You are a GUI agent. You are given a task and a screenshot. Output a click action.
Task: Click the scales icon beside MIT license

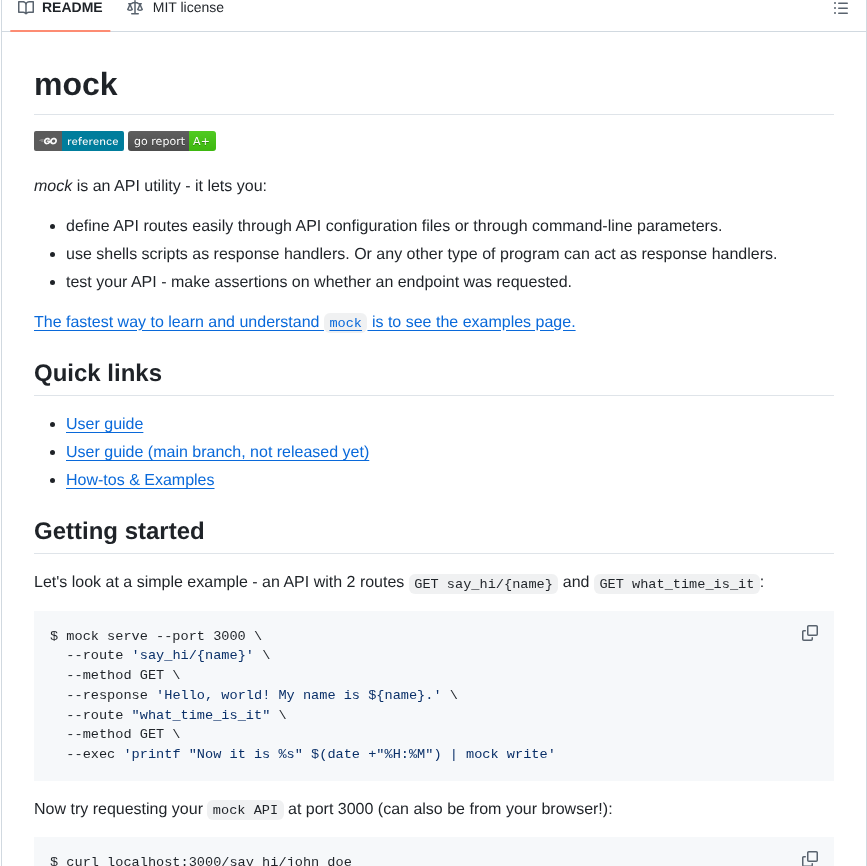[134, 8]
